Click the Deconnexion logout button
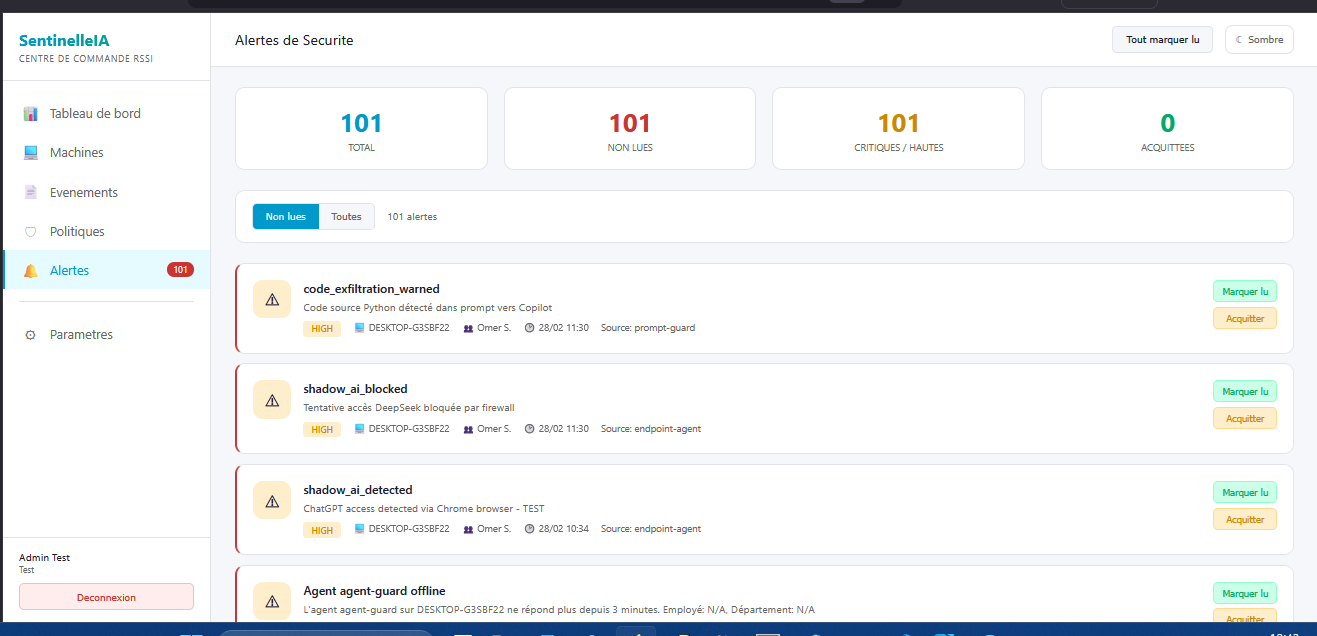 [x=106, y=597]
